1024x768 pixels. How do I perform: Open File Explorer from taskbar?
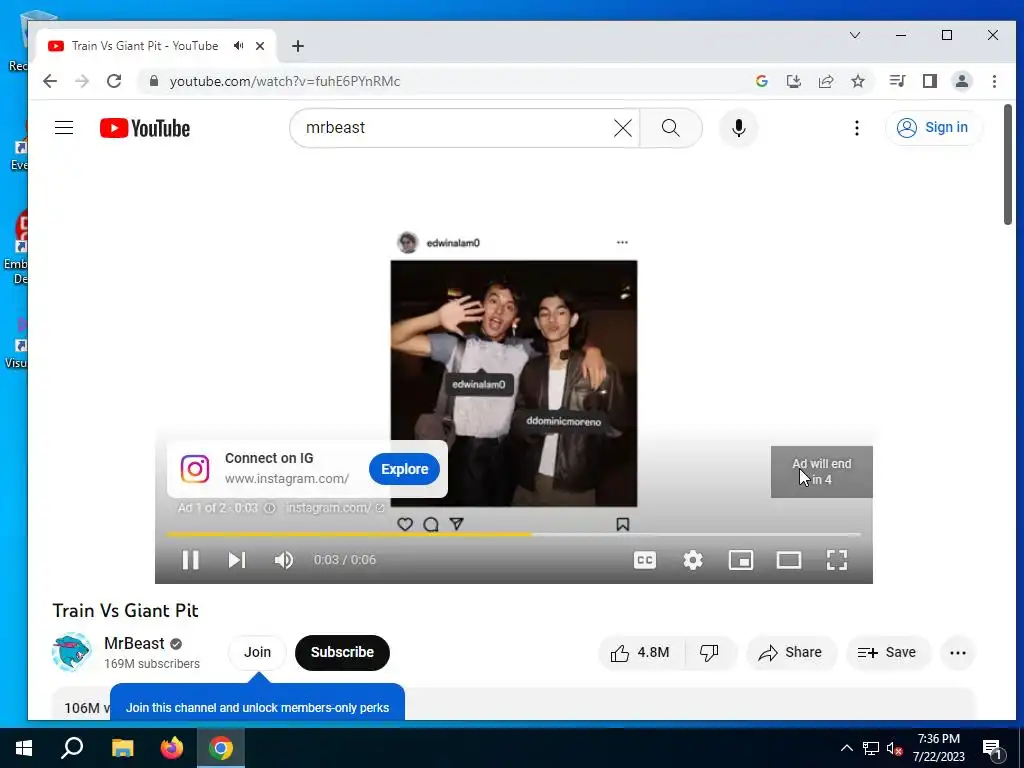122,748
